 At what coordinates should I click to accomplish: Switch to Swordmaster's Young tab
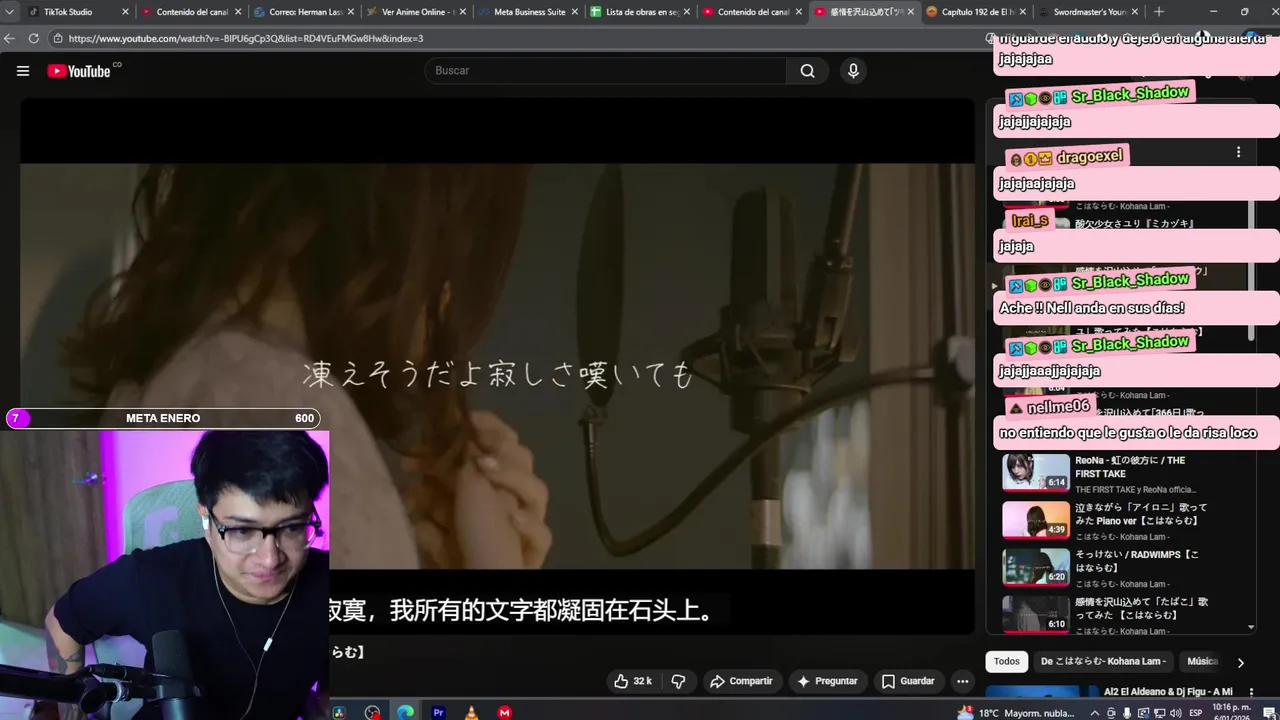click(1089, 12)
